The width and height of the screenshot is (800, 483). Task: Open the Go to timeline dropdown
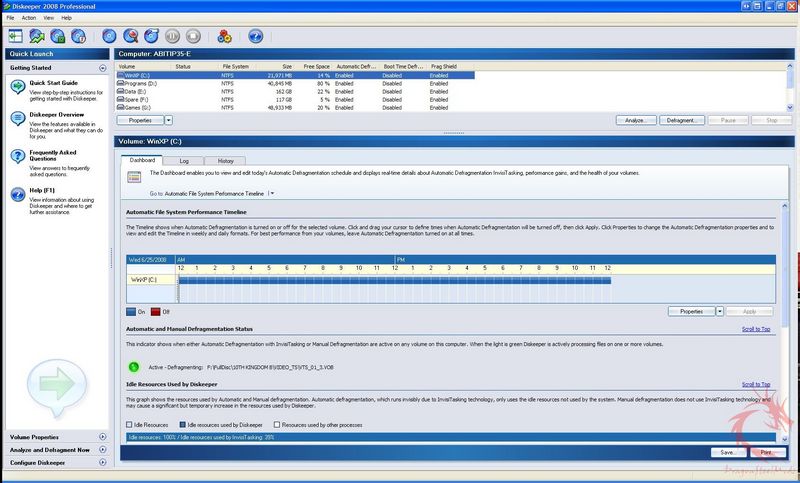[x=271, y=192]
